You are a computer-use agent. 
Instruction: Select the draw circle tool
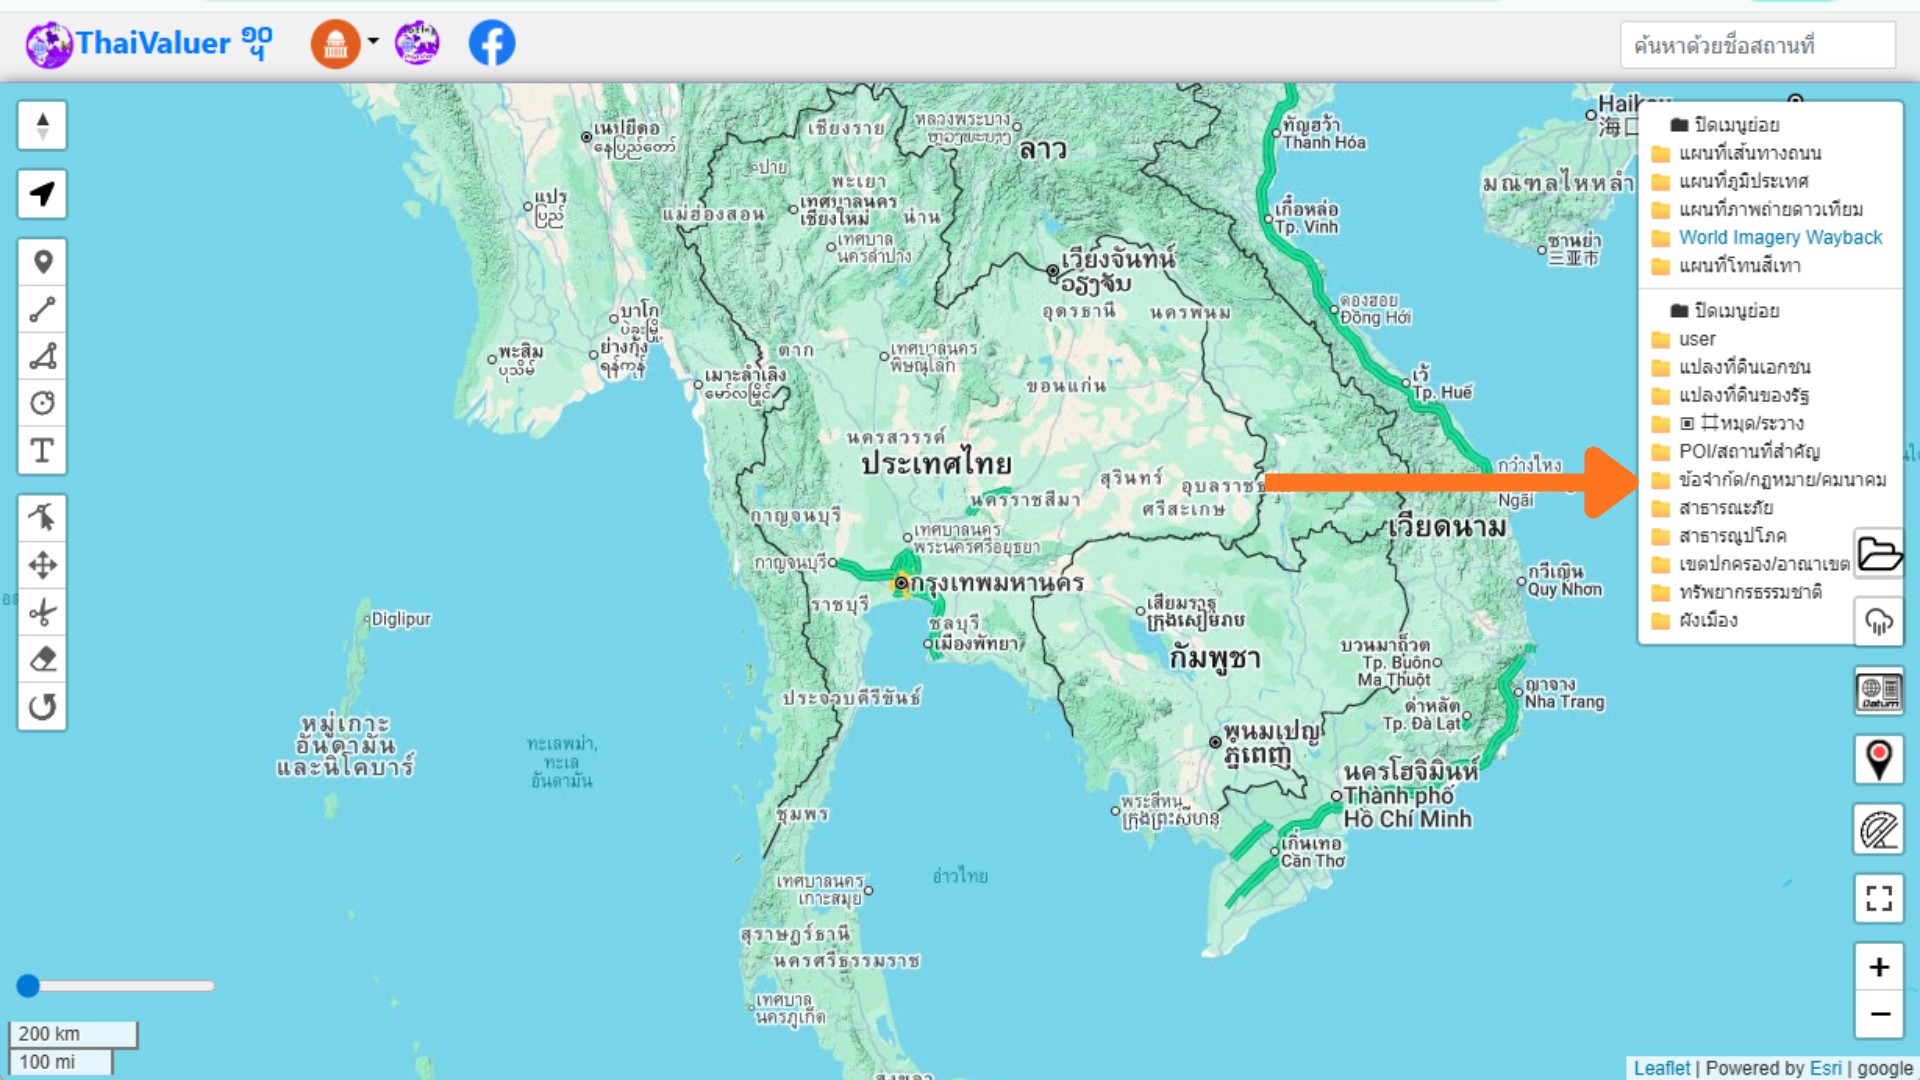tap(42, 403)
